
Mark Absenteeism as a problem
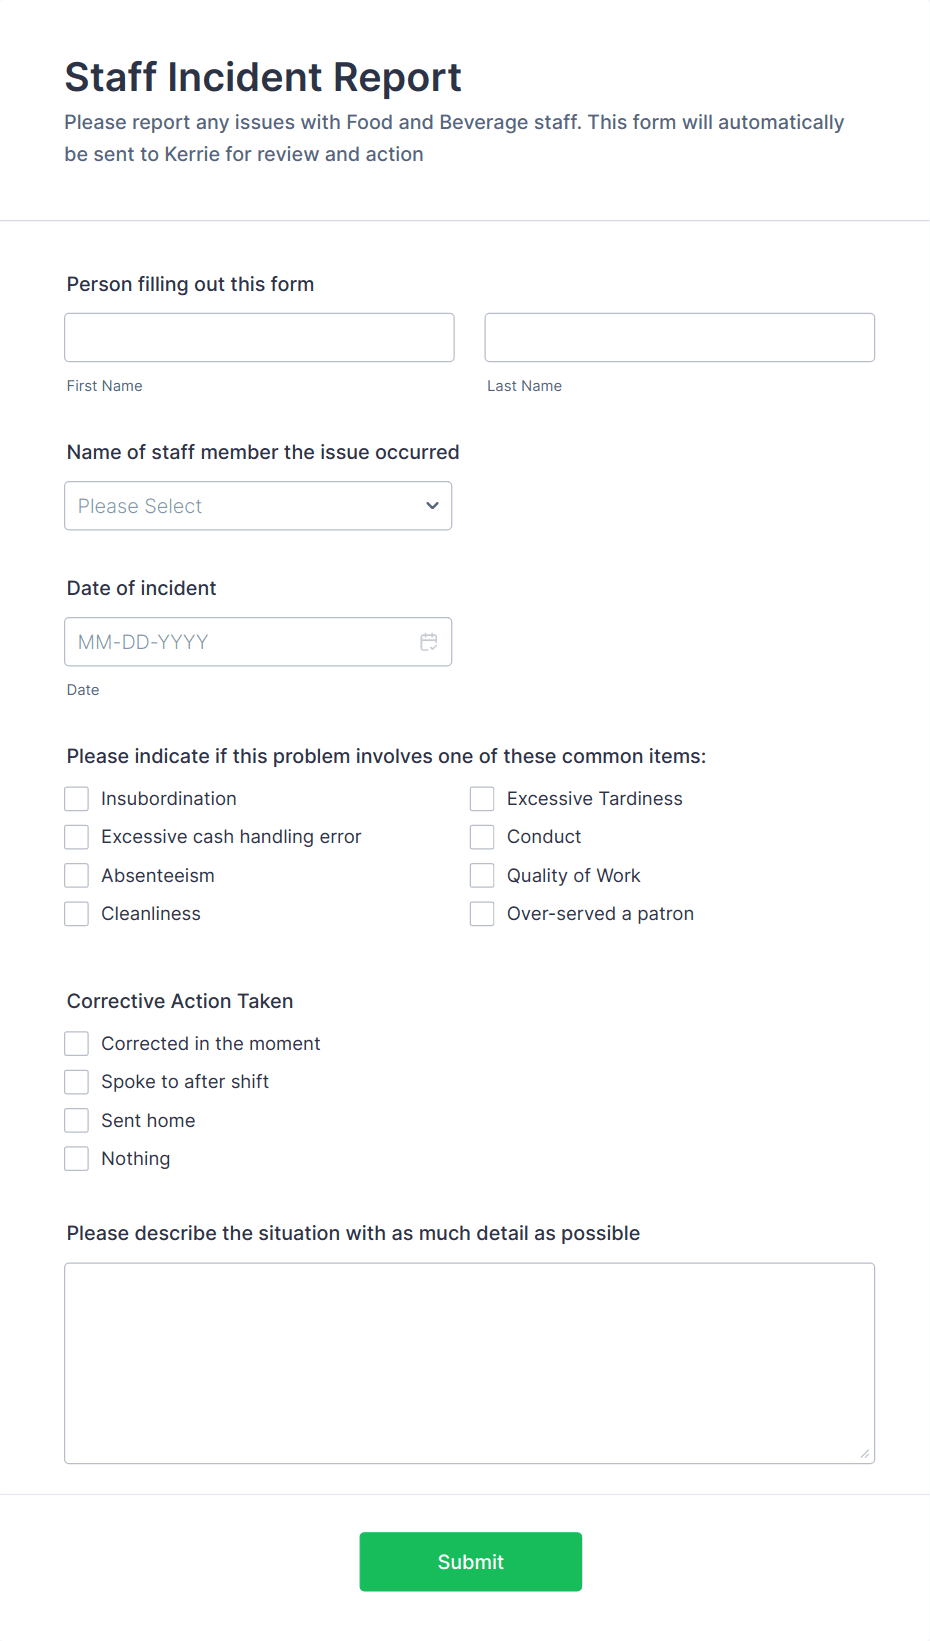[76, 875]
